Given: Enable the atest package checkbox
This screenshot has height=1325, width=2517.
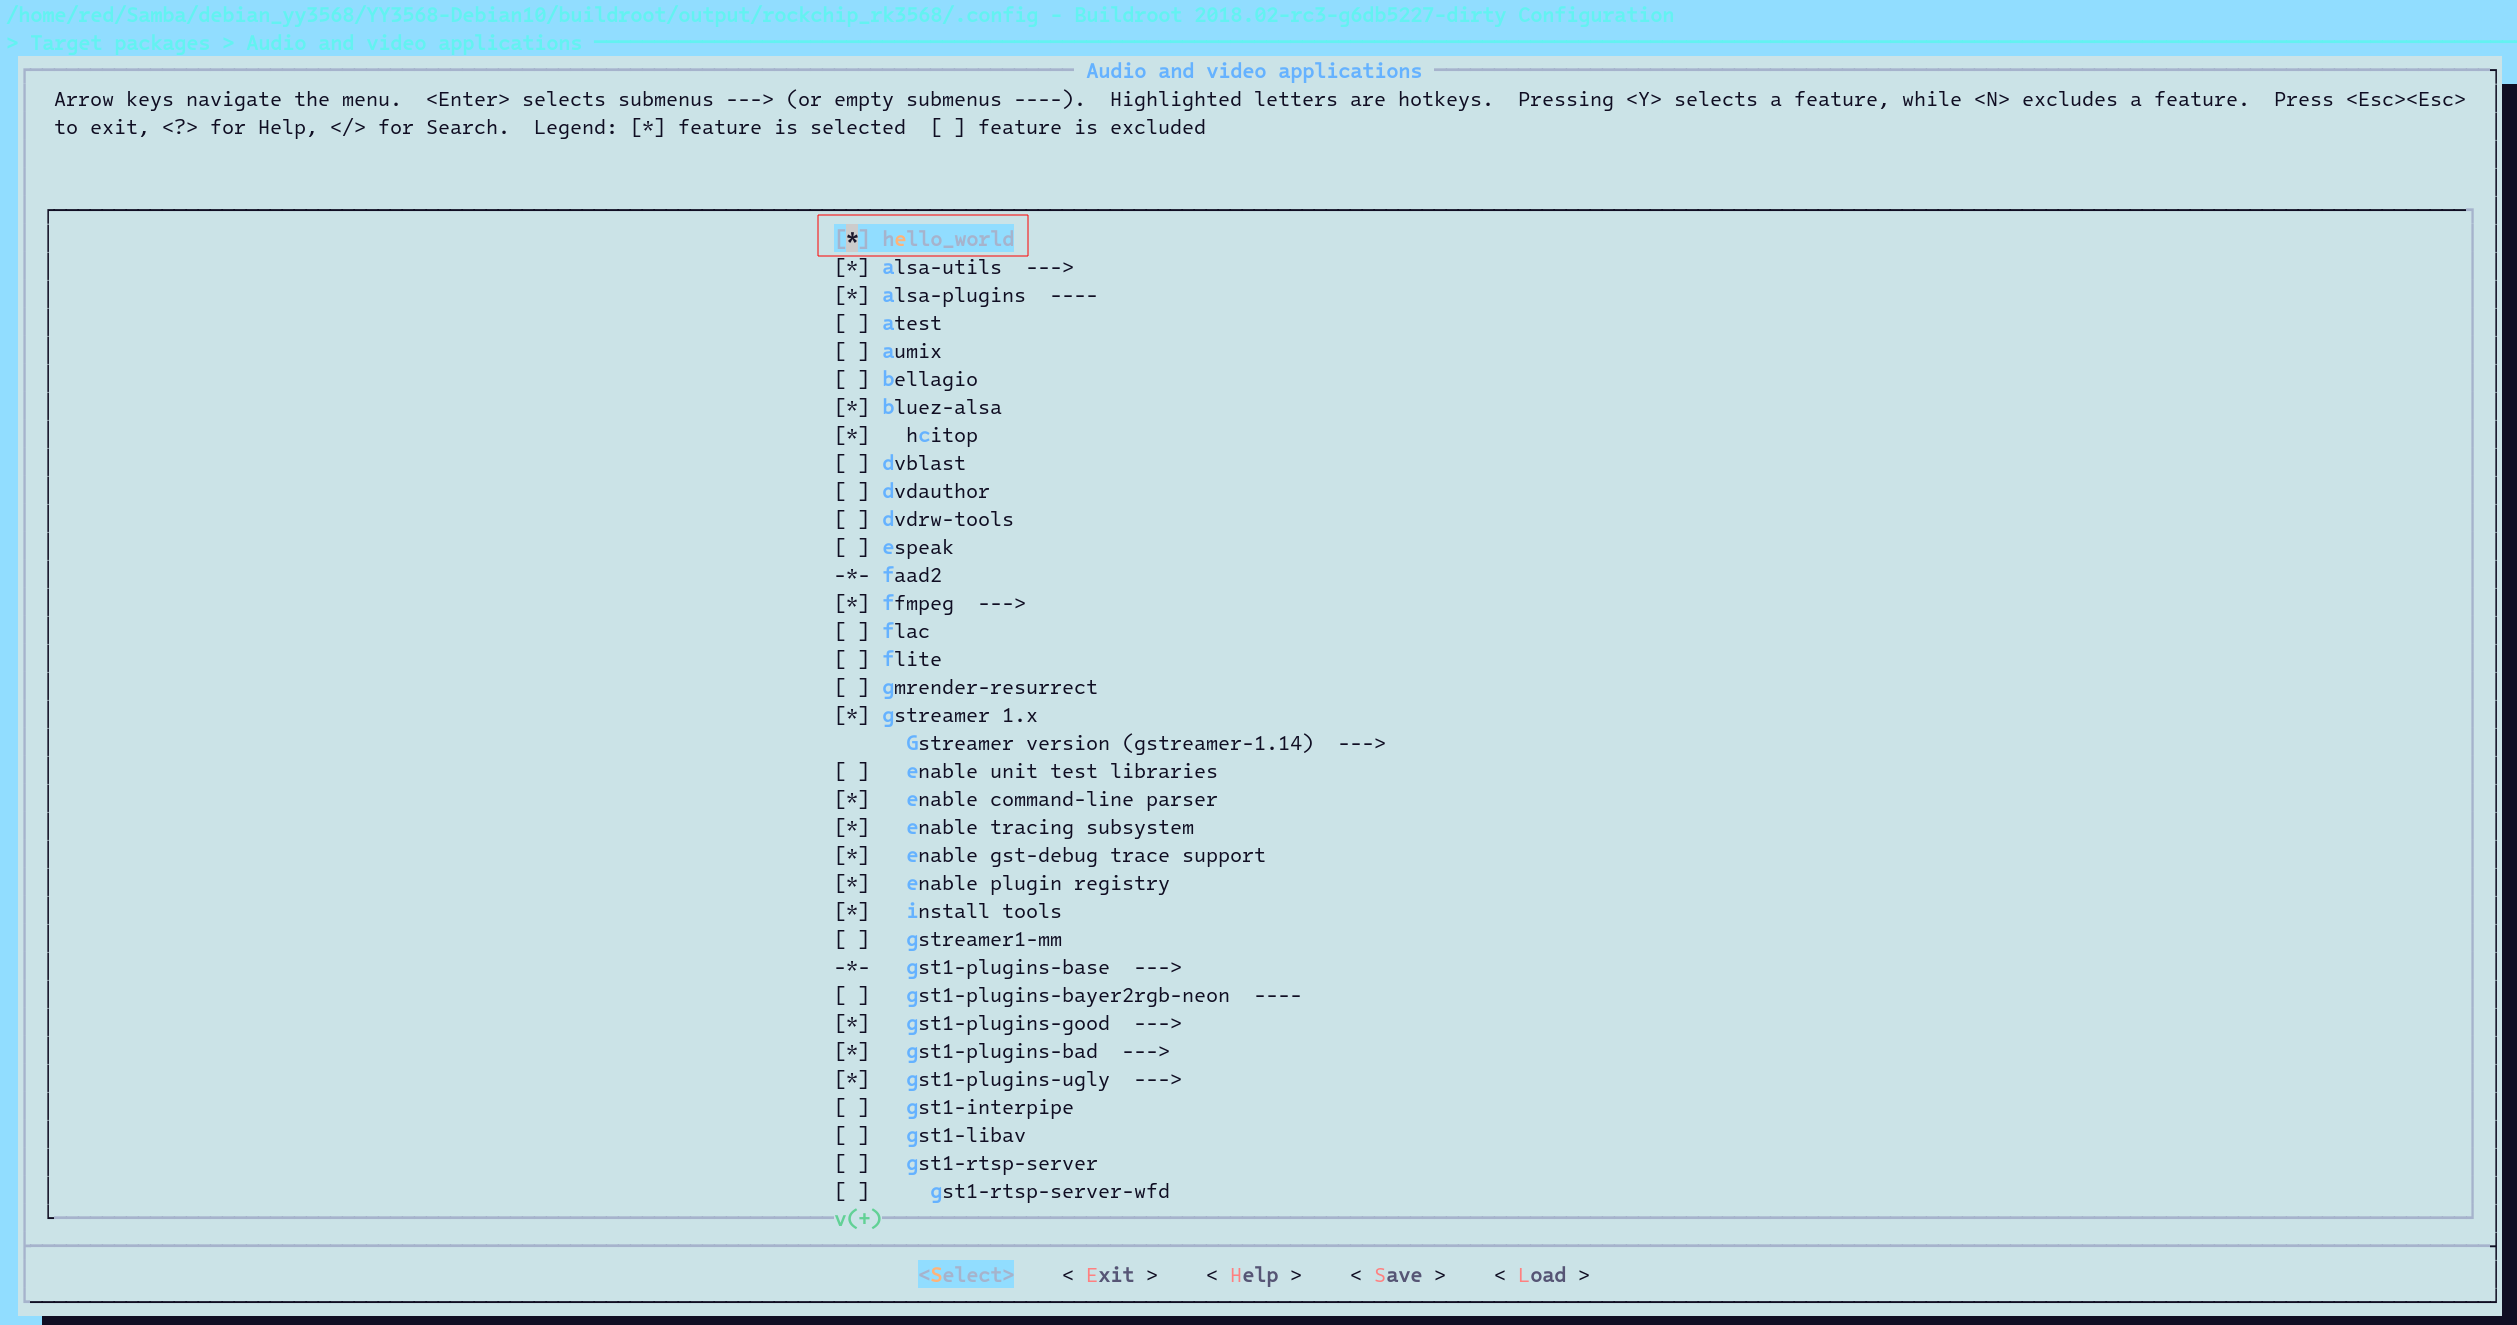Looking at the screenshot, I should pos(851,324).
